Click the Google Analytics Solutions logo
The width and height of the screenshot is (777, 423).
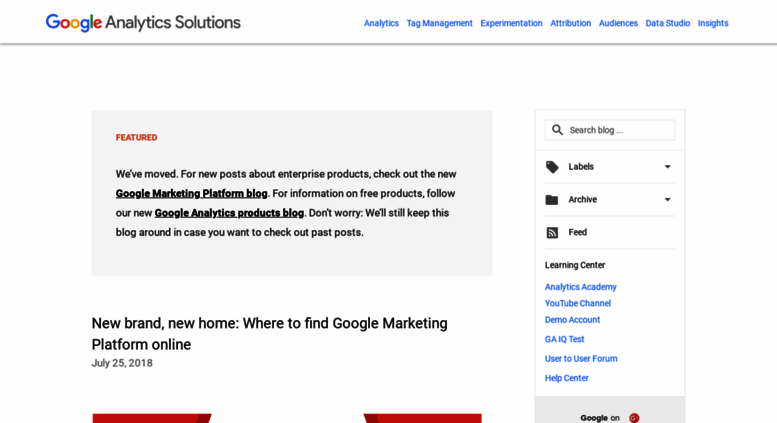tap(143, 22)
